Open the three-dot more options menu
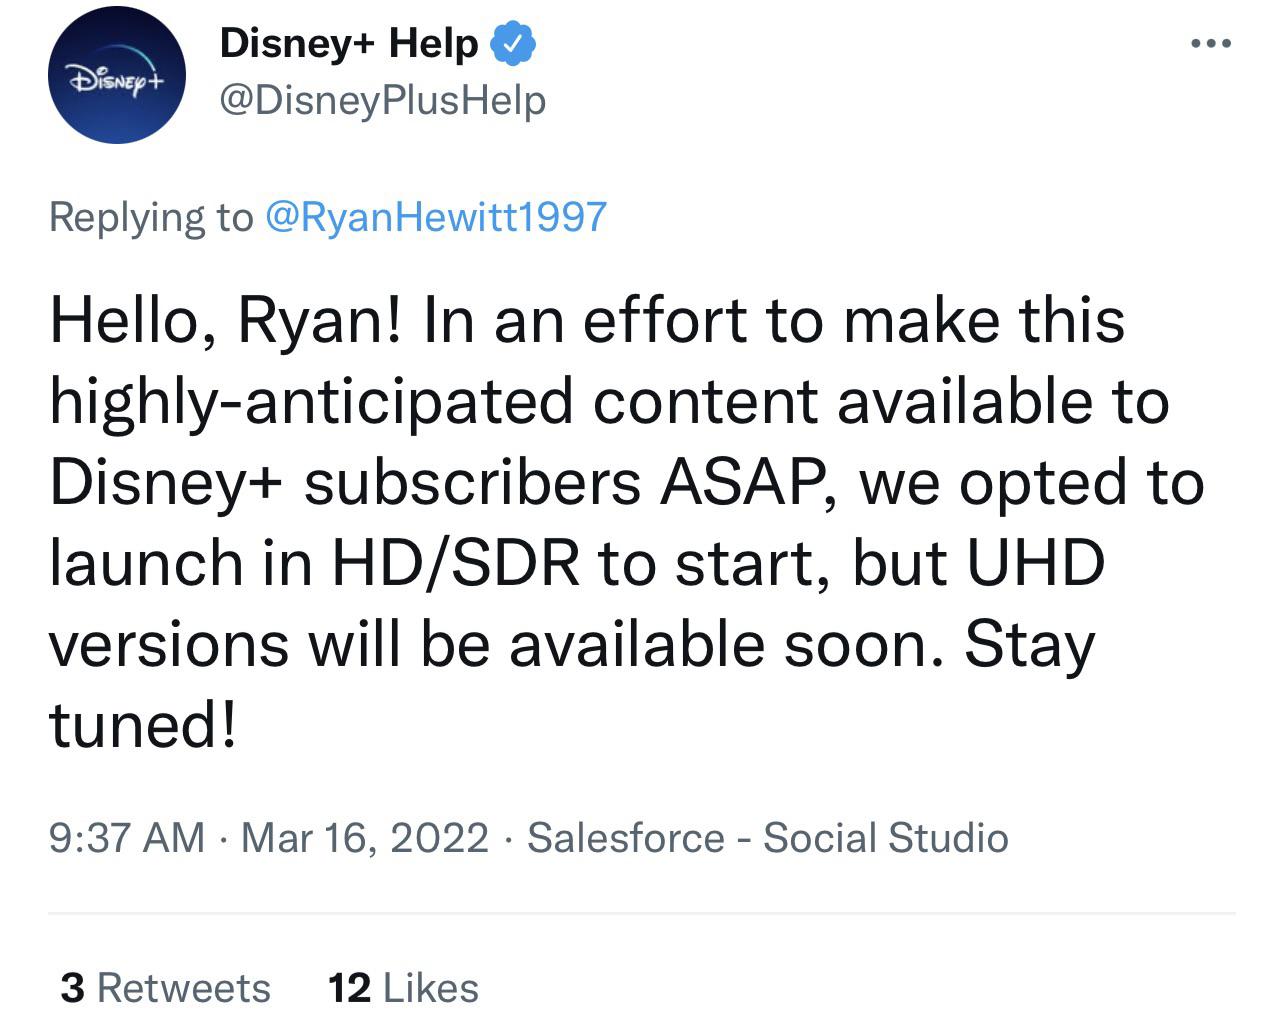Viewport: 1284px width, 1017px height. pyautogui.click(x=1211, y=43)
